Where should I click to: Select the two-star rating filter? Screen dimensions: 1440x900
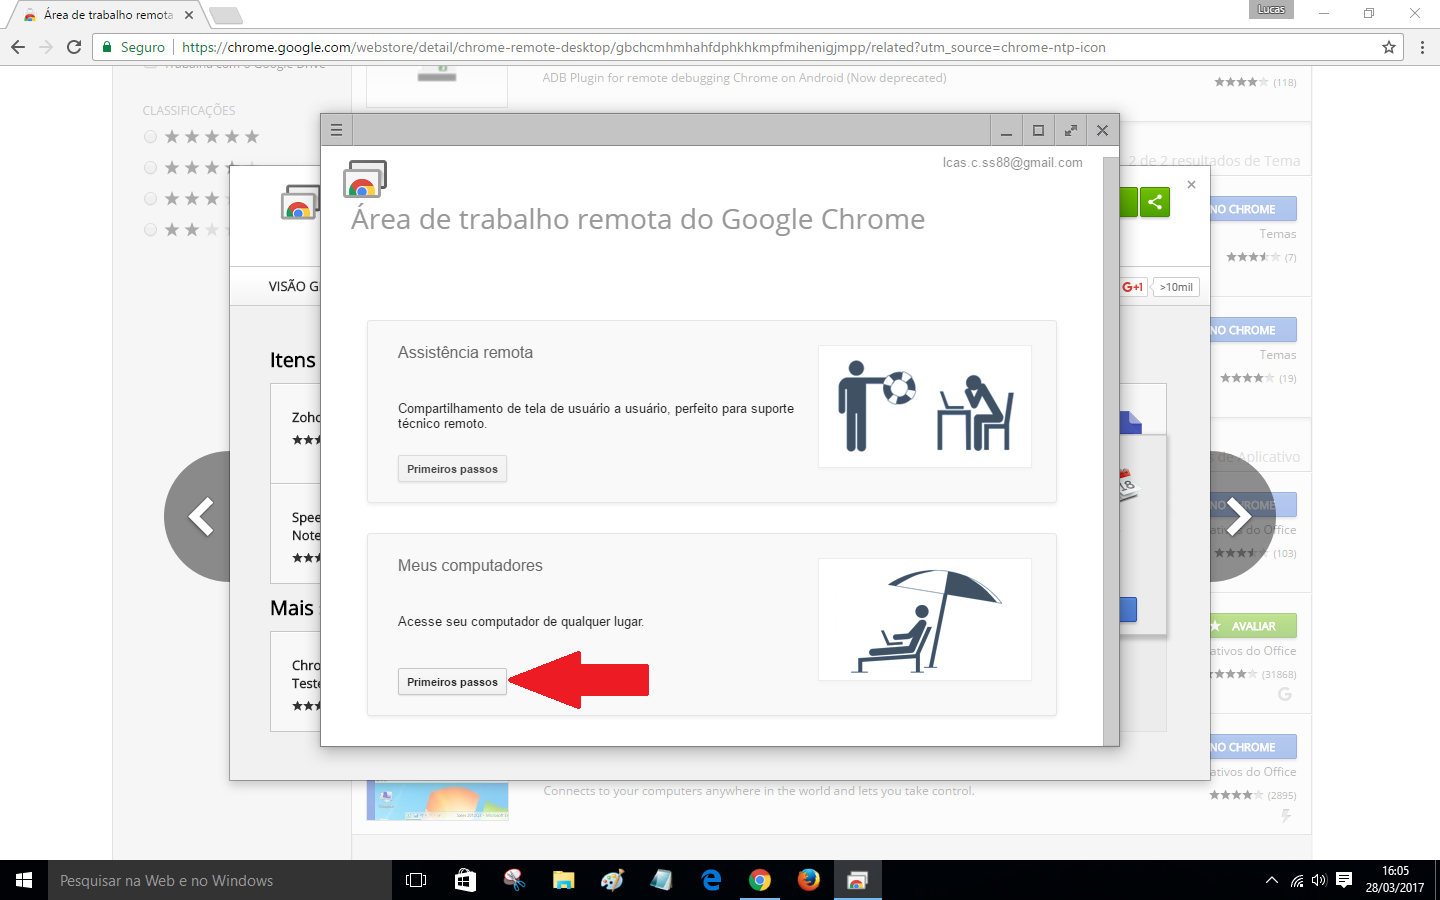pos(150,230)
